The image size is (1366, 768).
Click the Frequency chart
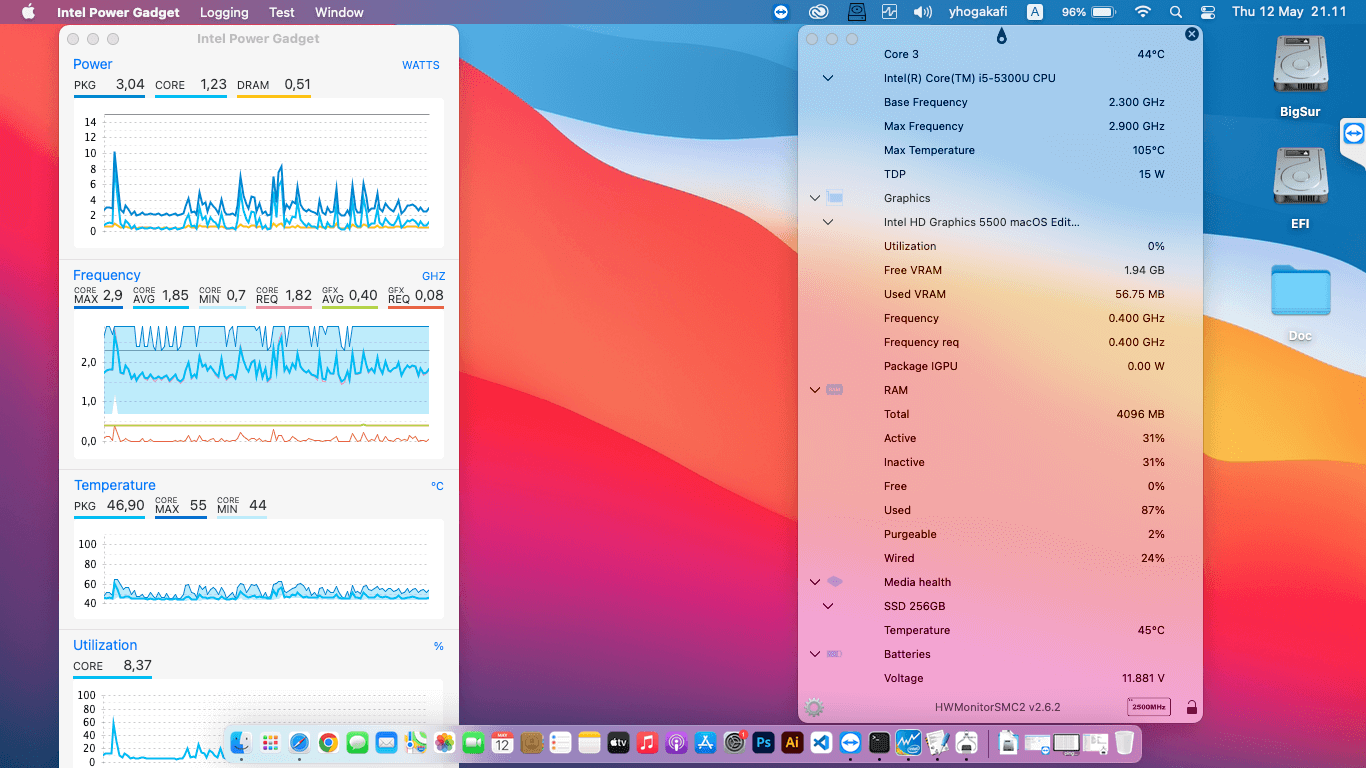click(259, 383)
